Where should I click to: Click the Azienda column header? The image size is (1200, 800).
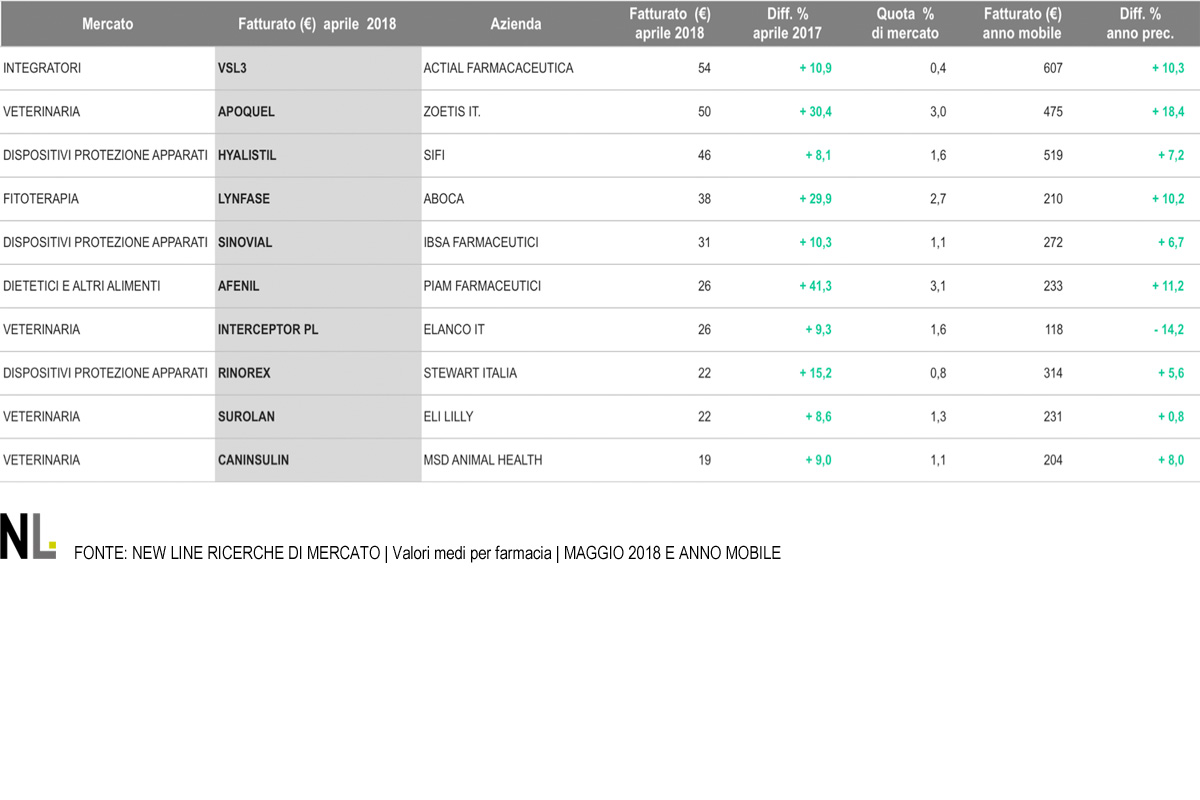[516, 23]
